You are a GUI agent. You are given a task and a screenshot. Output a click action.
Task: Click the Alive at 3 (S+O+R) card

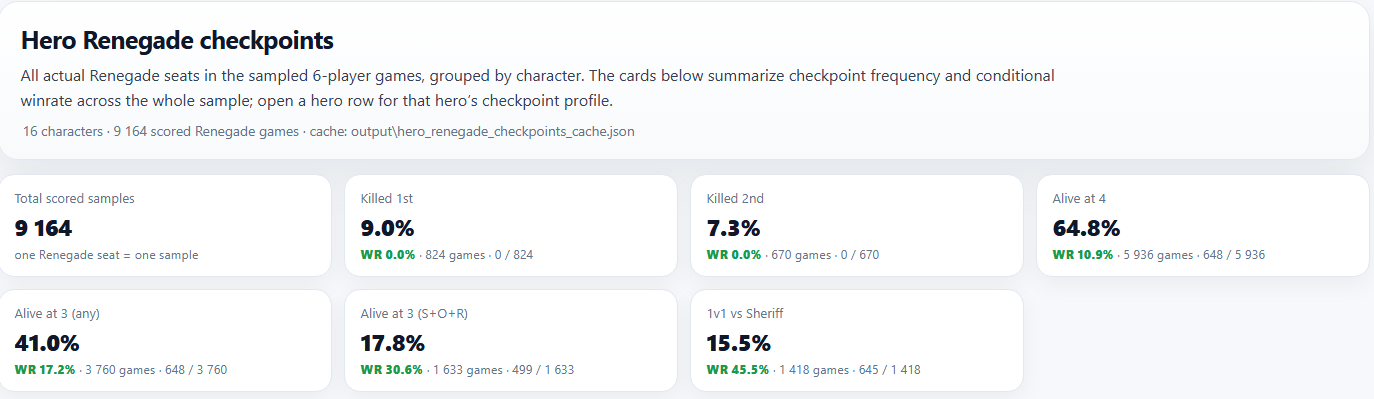pyautogui.click(x=511, y=341)
